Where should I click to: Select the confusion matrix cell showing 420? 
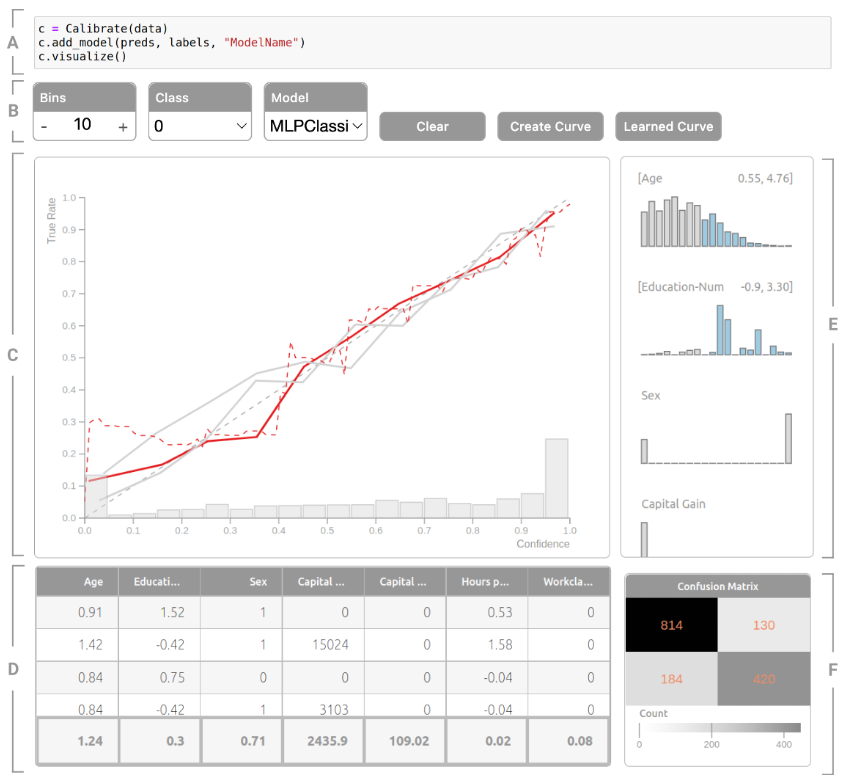[763, 677]
